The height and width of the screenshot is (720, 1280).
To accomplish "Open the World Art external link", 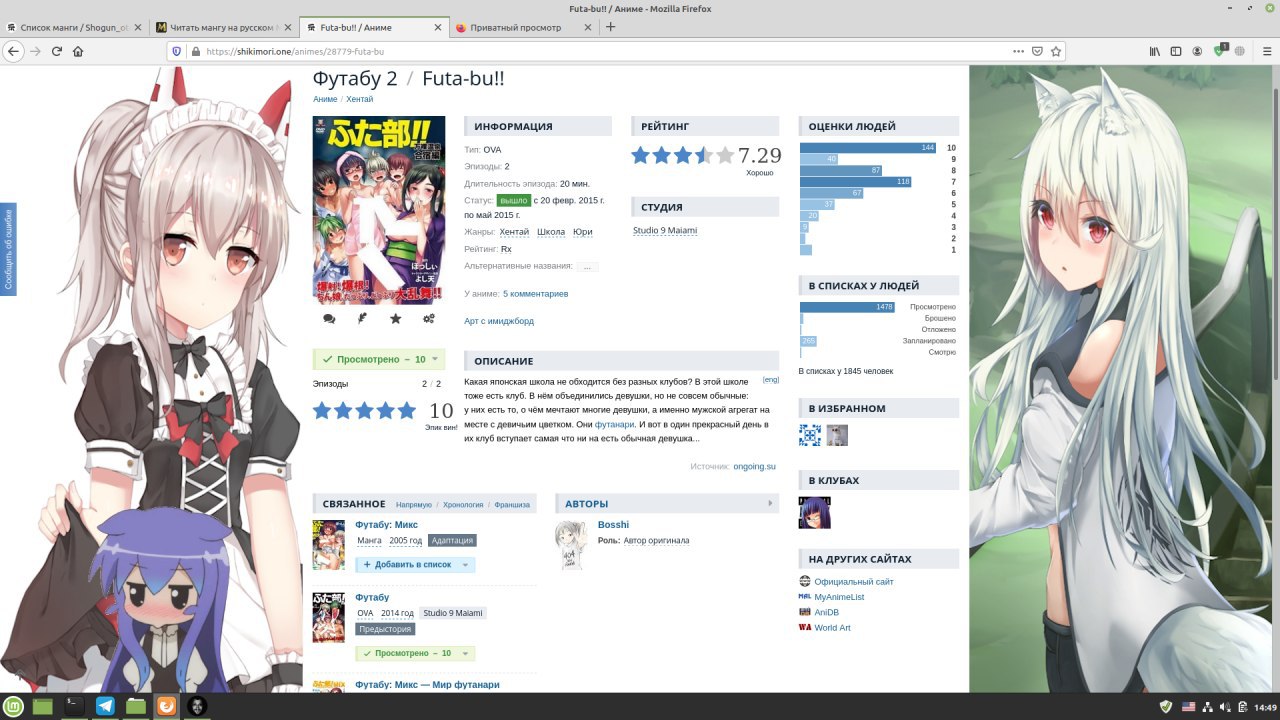I will pos(832,628).
